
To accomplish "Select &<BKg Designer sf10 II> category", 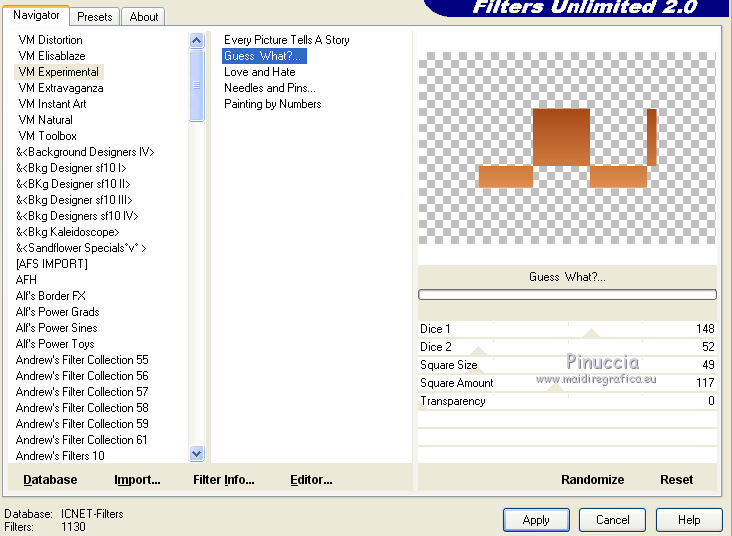I will click(x=73, y=184).
